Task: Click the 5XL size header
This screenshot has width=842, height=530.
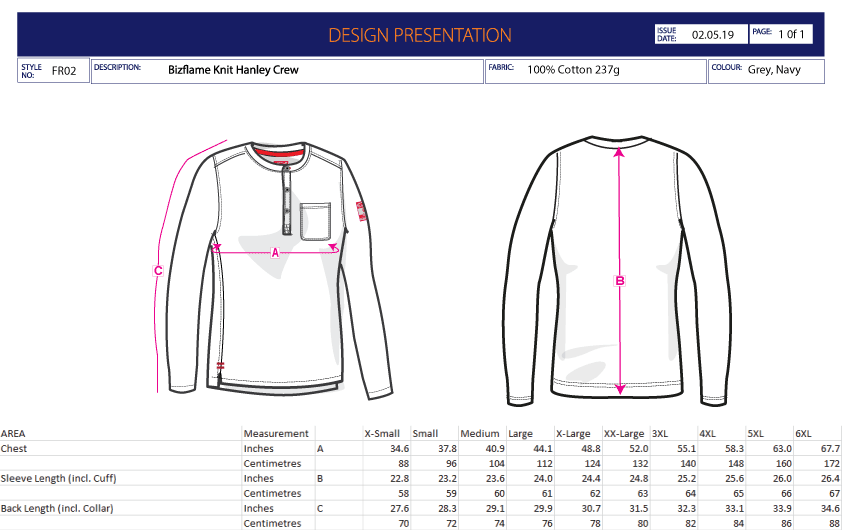Action: click(756, 433)
